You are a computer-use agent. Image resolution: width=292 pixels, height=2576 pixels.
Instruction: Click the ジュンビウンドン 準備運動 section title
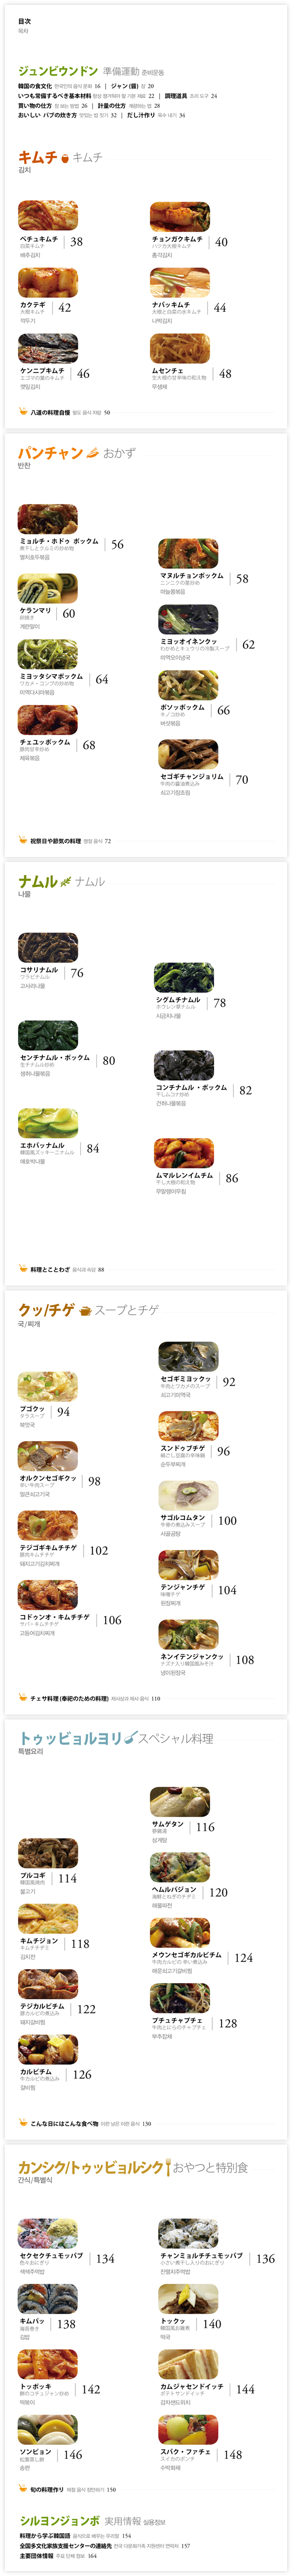[91, 72]
